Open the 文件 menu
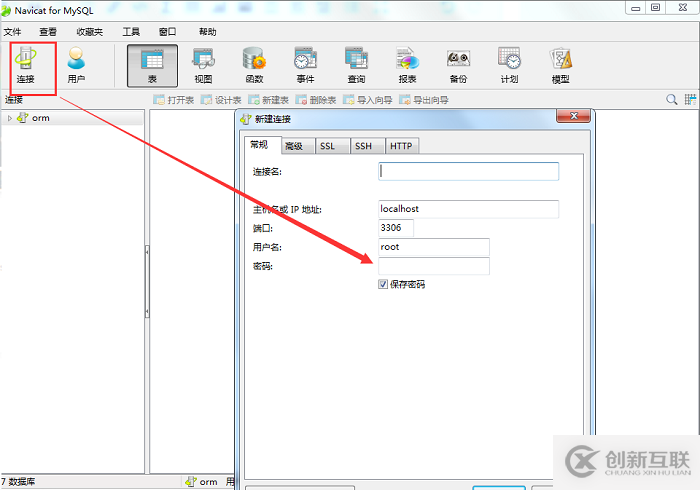Screen dimensions: 700x490 12,32
